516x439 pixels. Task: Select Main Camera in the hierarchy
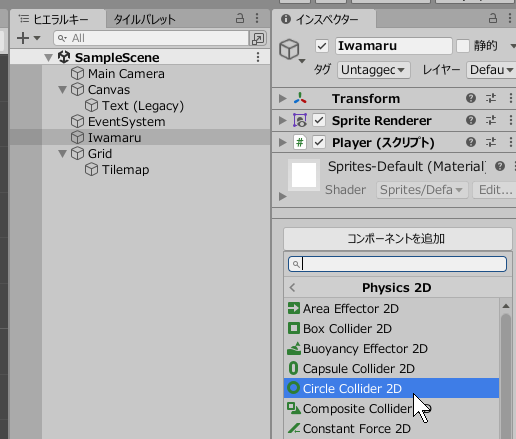126,74
